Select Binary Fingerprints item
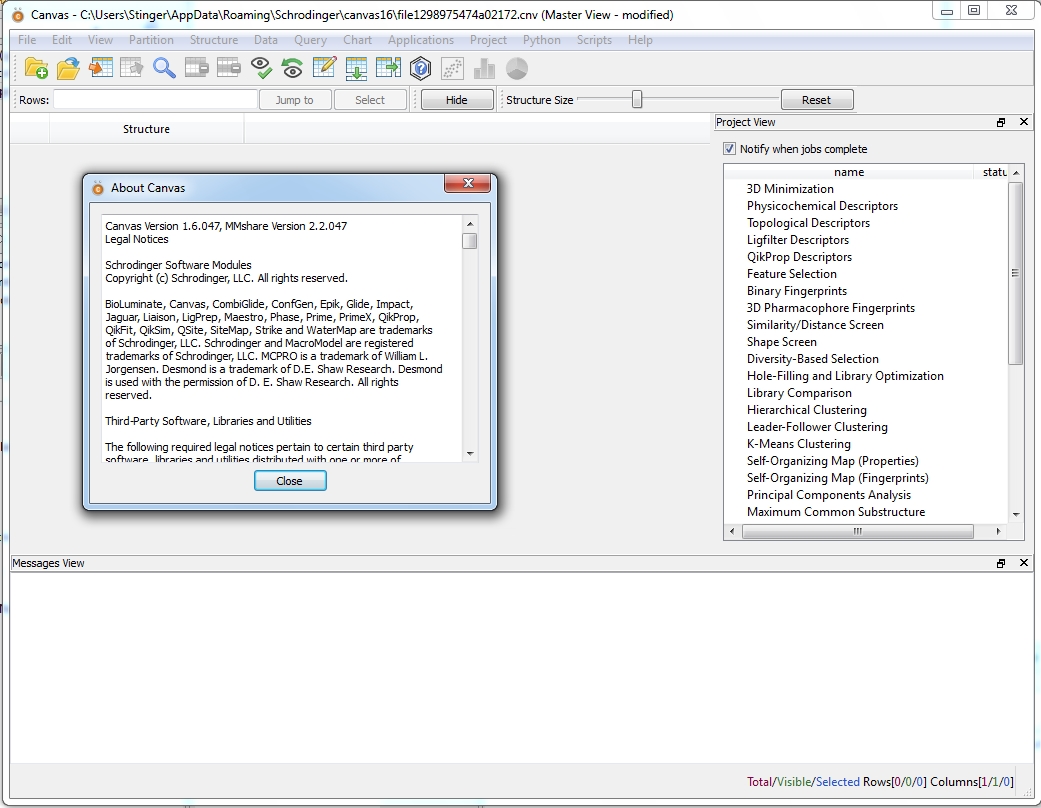Viewport: 1041px width, 808px height. [797, 291]
